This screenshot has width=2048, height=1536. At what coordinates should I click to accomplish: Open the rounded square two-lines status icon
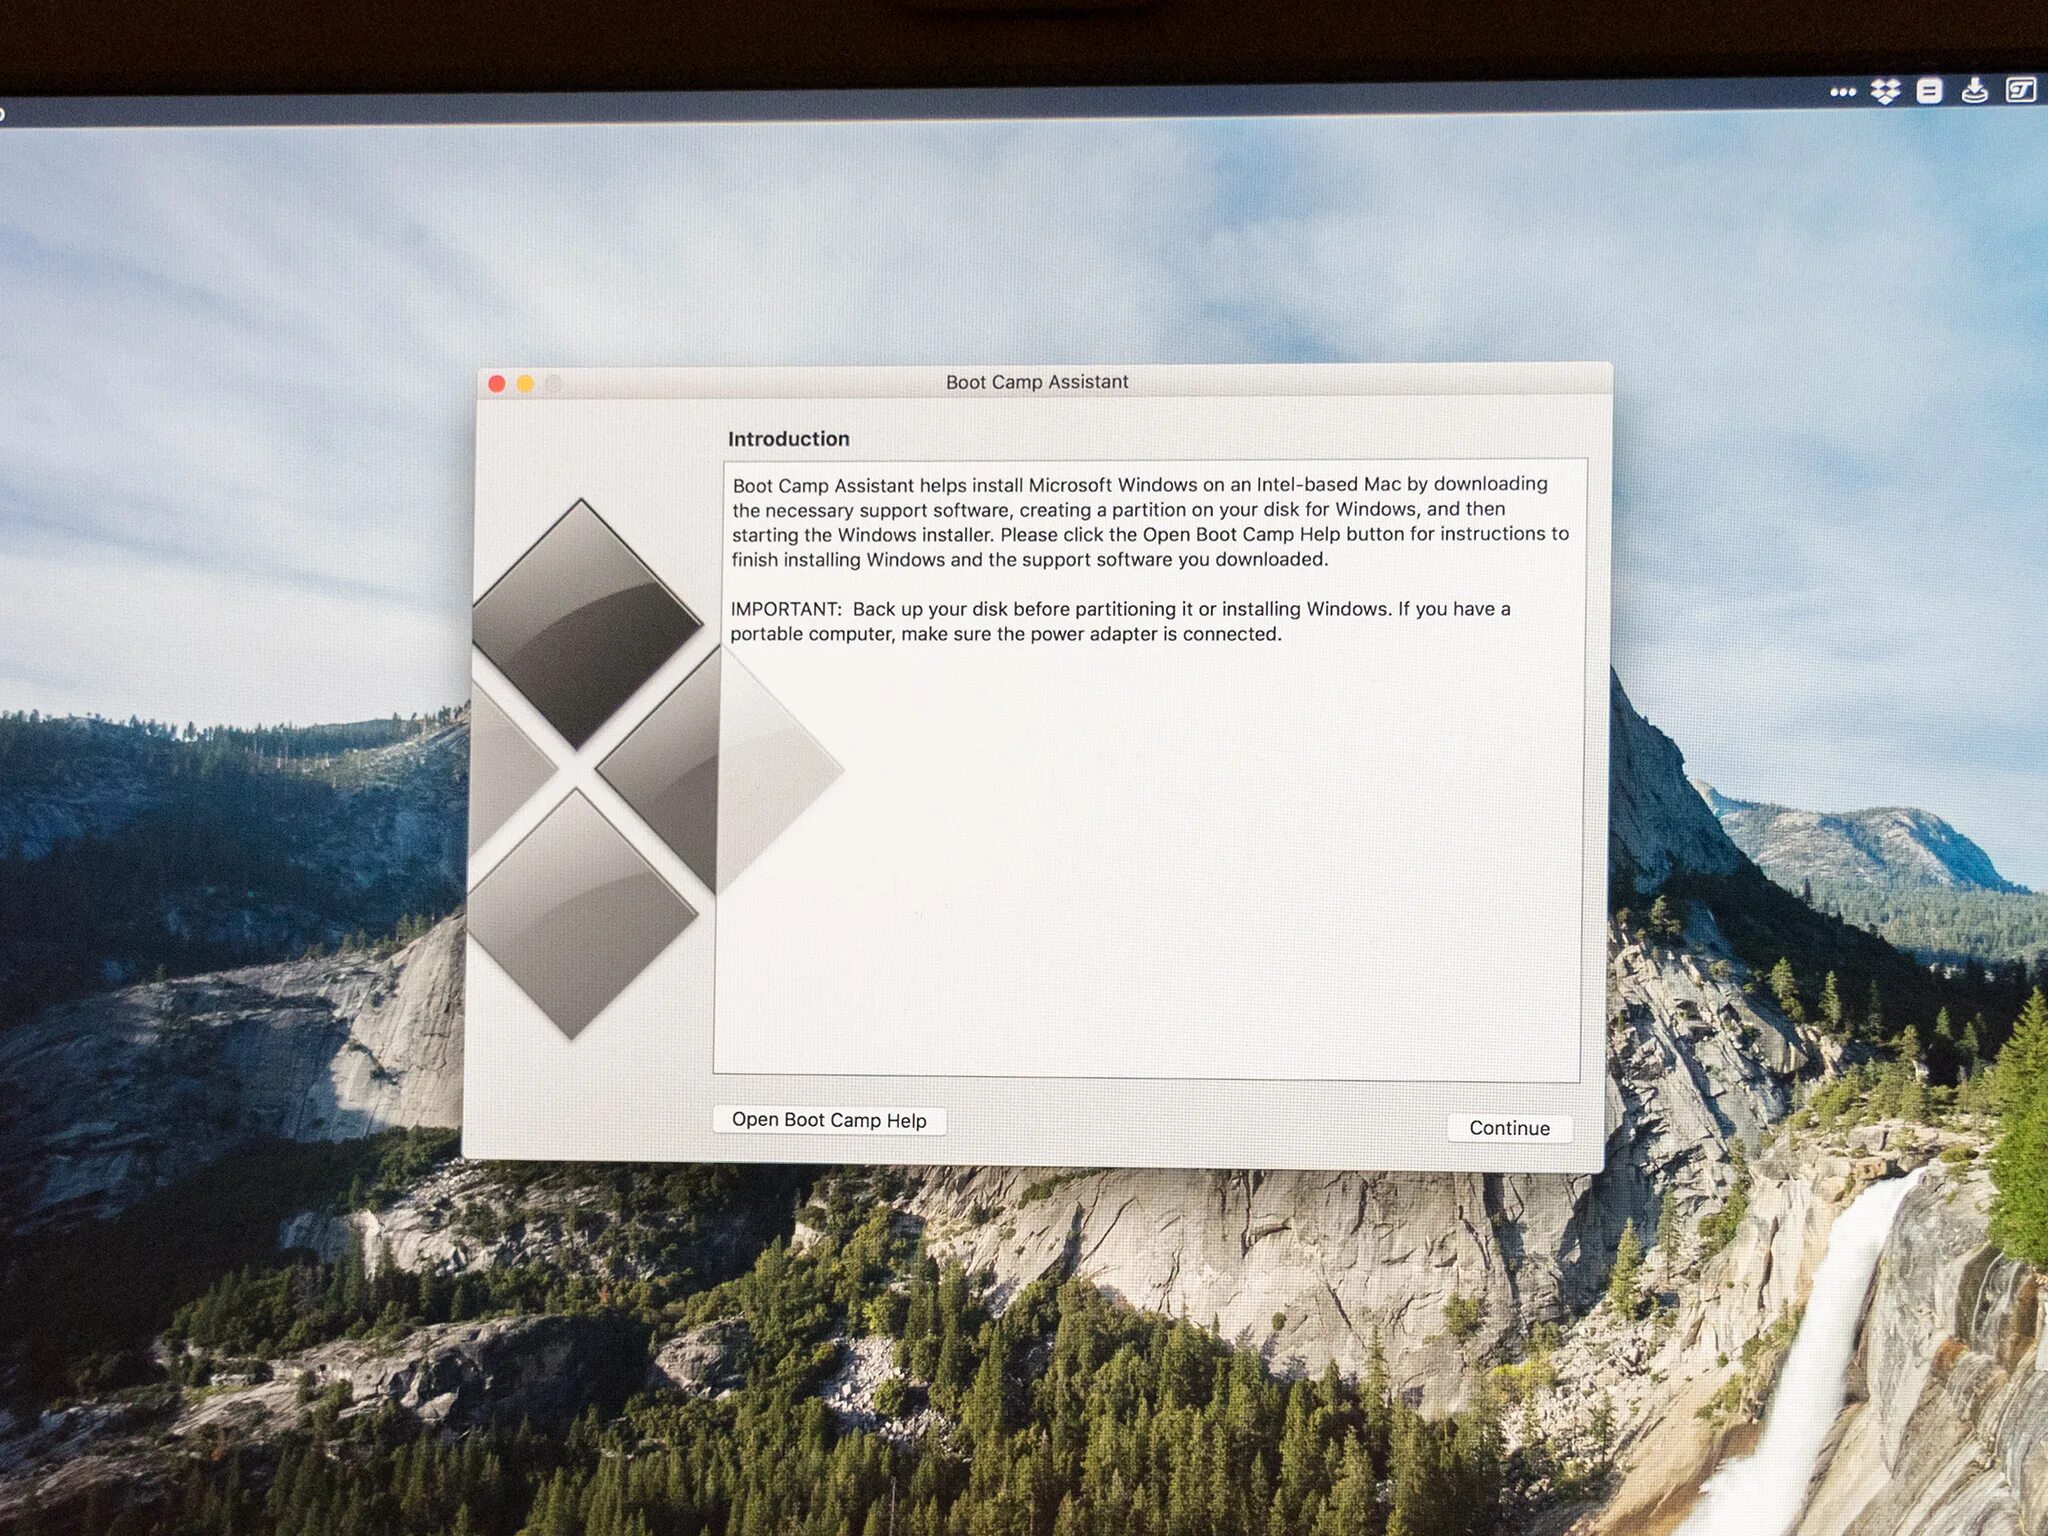coord(1929,92)
